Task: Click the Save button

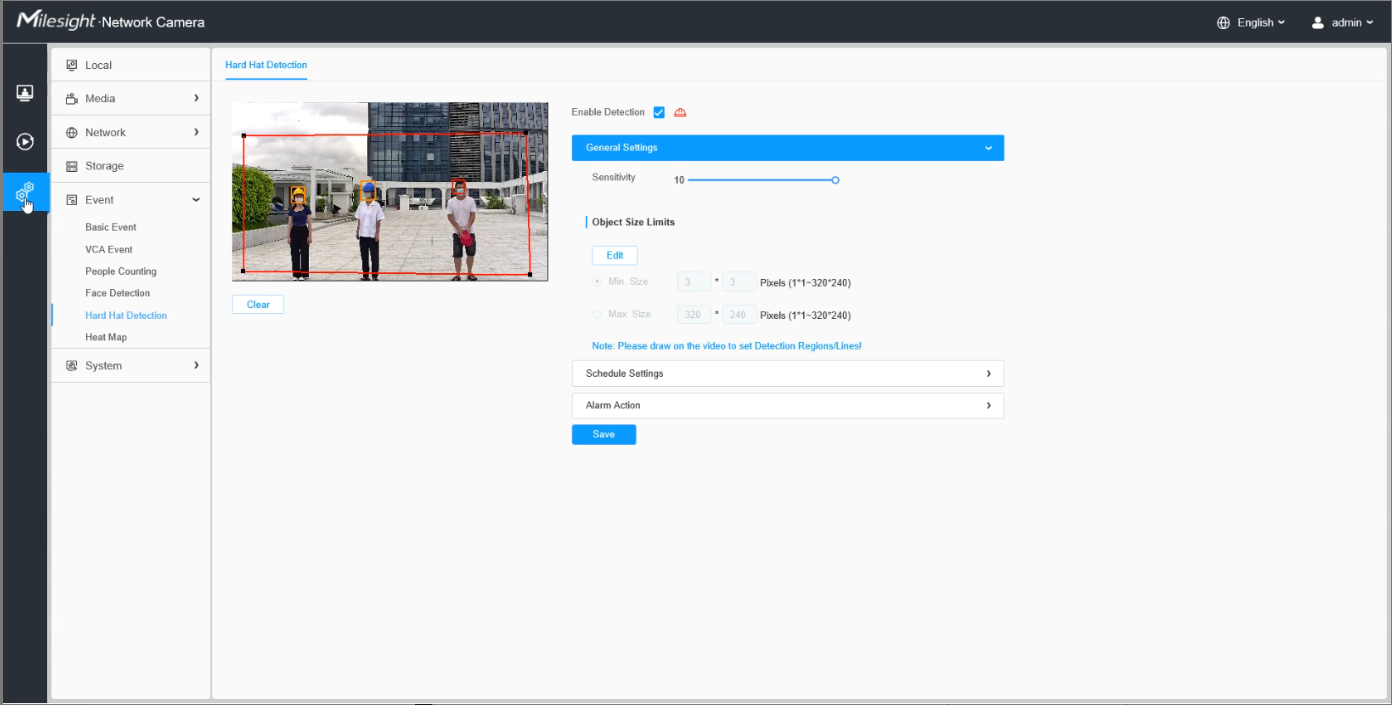Action: pos(604,434)
